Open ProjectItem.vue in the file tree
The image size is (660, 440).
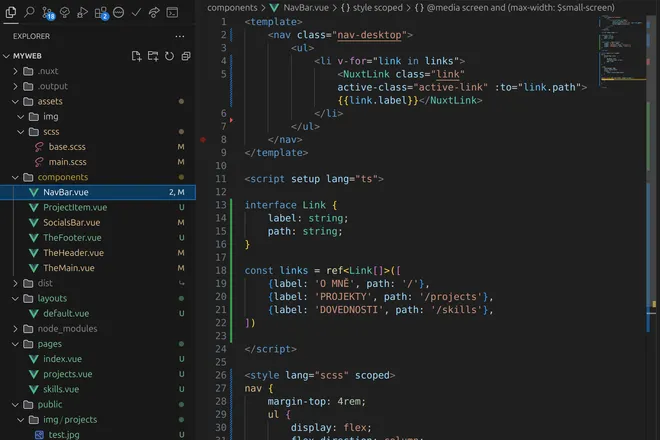(75, 207)
